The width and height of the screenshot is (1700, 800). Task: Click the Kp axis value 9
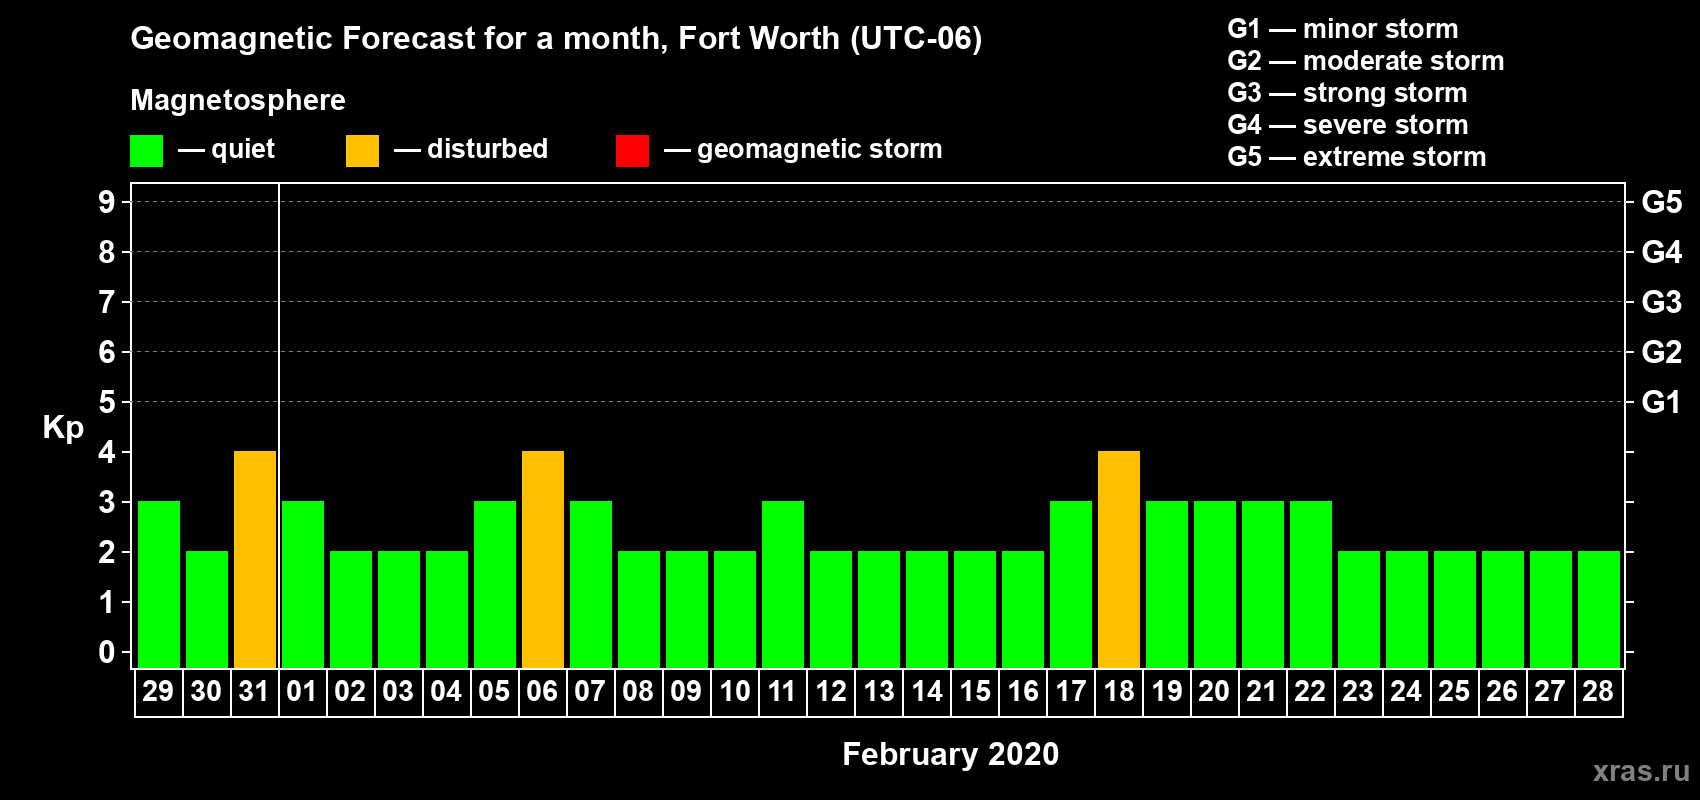(107, 202)
